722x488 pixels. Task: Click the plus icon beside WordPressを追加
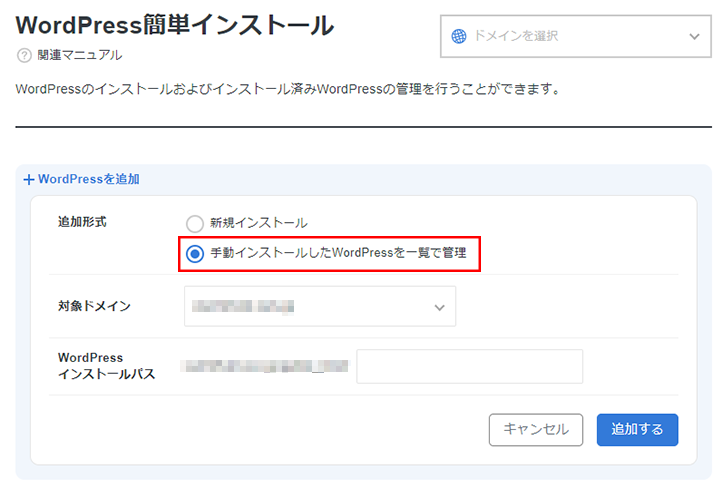29,180
